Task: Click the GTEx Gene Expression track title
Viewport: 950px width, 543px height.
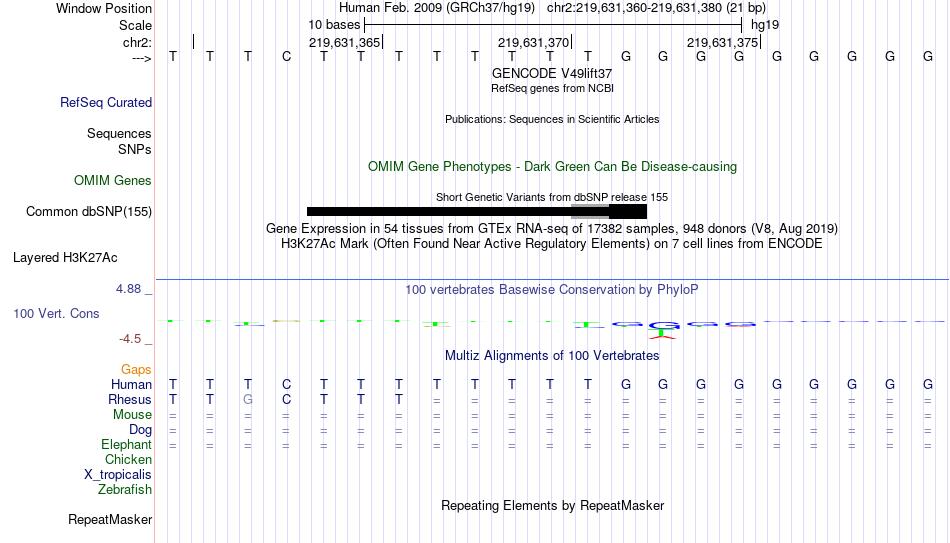Action: pos(552,228)
